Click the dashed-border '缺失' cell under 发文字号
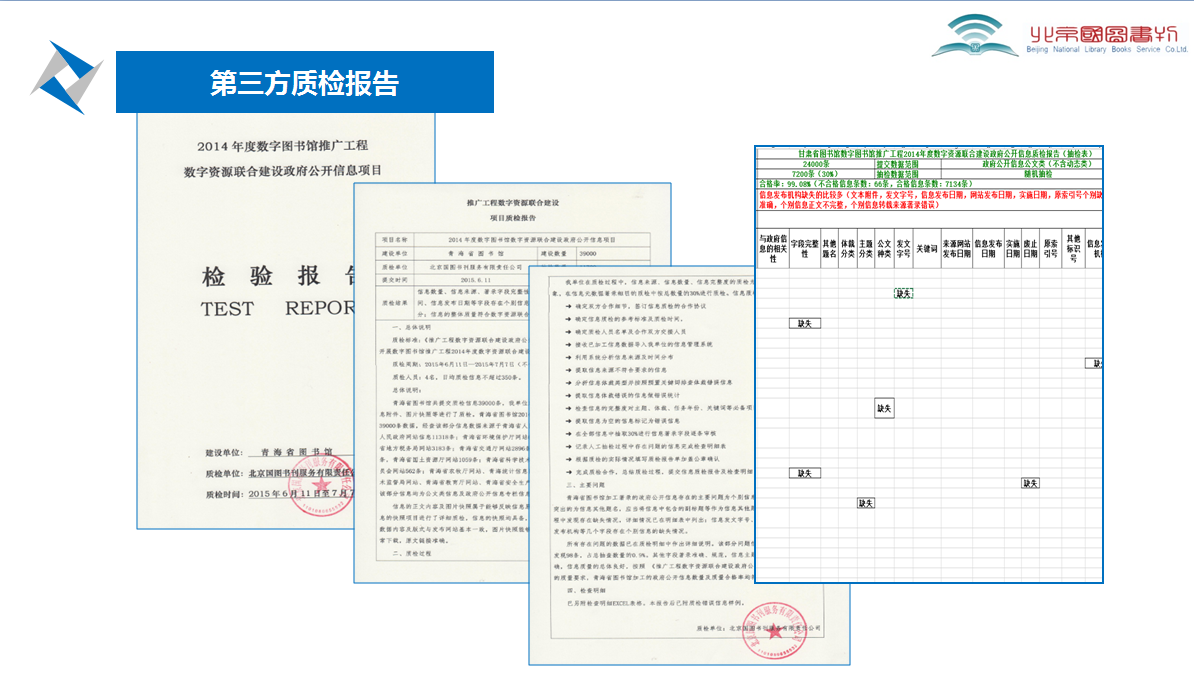The width and height of the screenshot is (1194, 675). (x=903, y=293)
